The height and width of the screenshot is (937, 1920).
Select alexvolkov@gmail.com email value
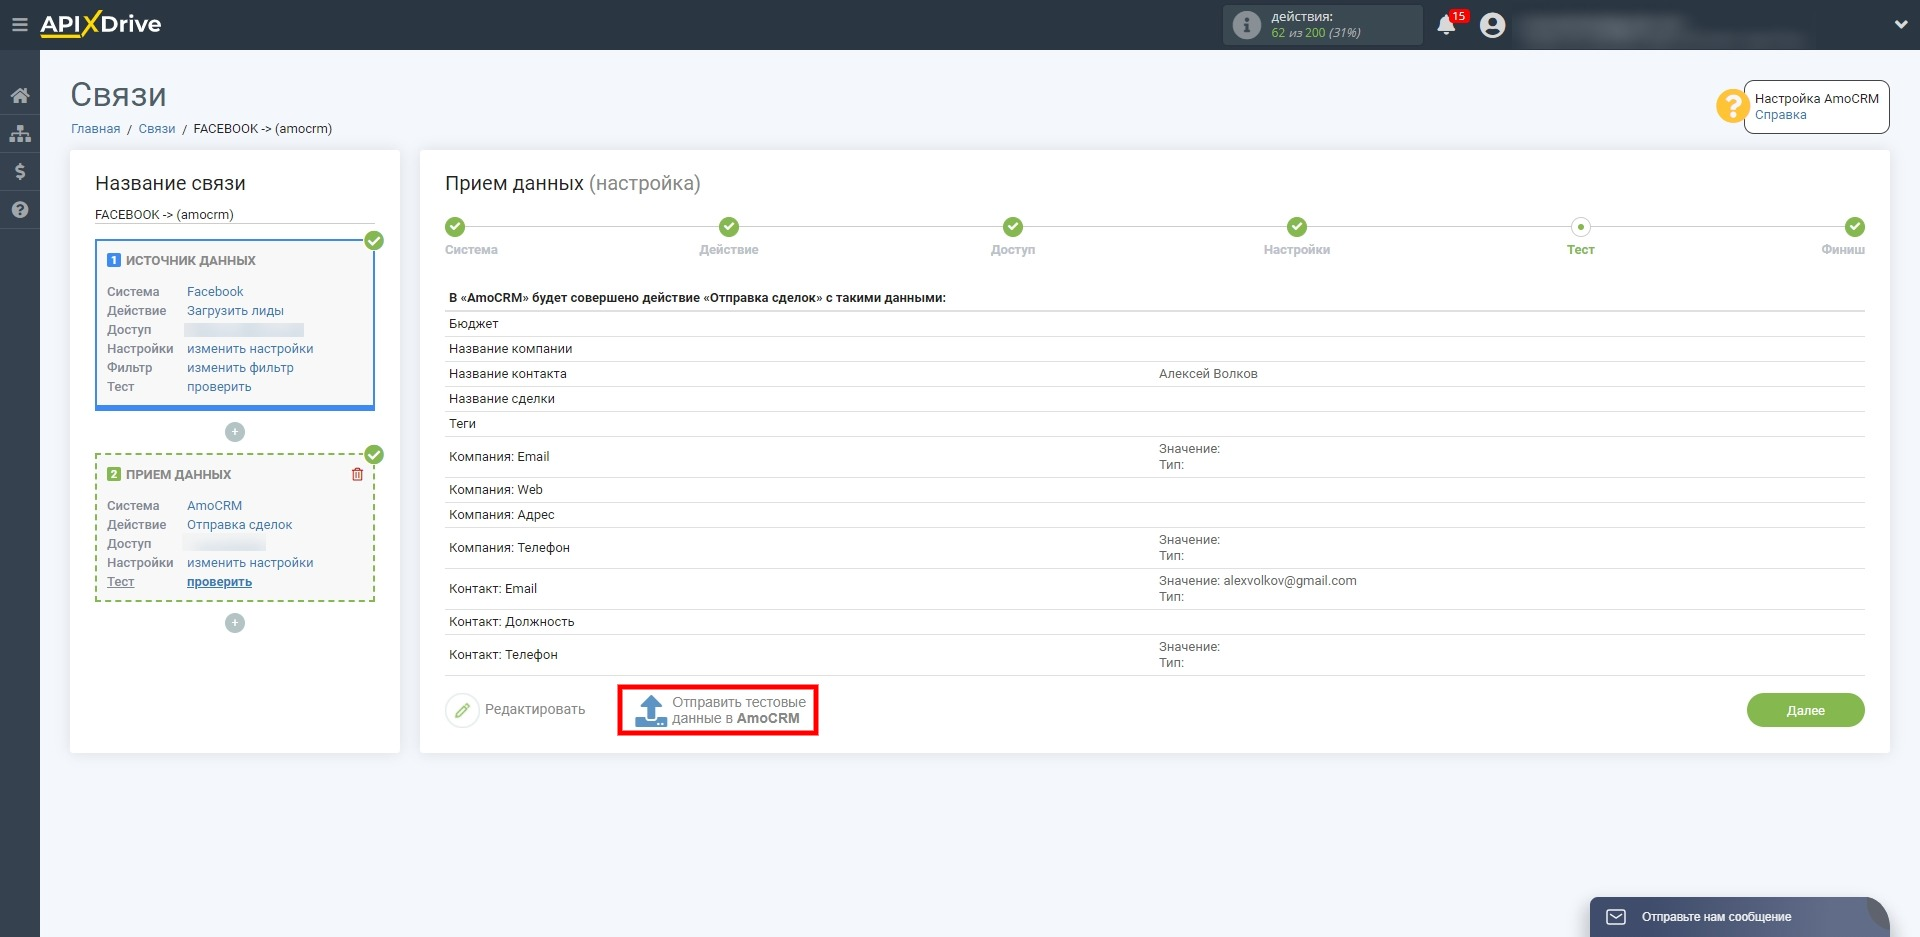tap(1290, 581)
